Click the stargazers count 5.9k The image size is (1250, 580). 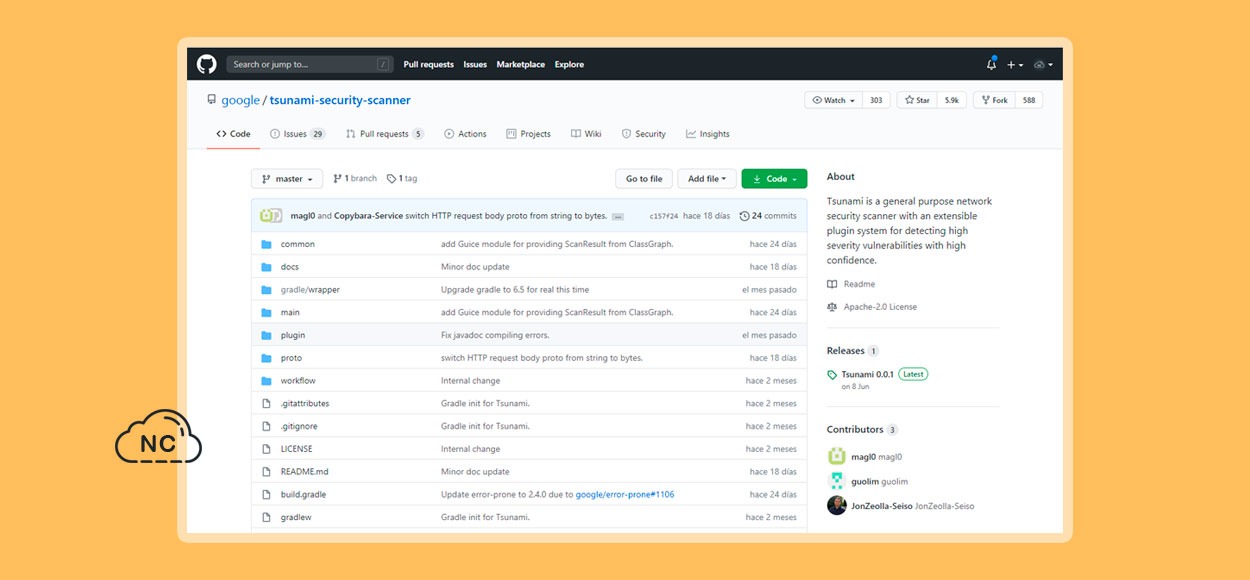(951, 100)
